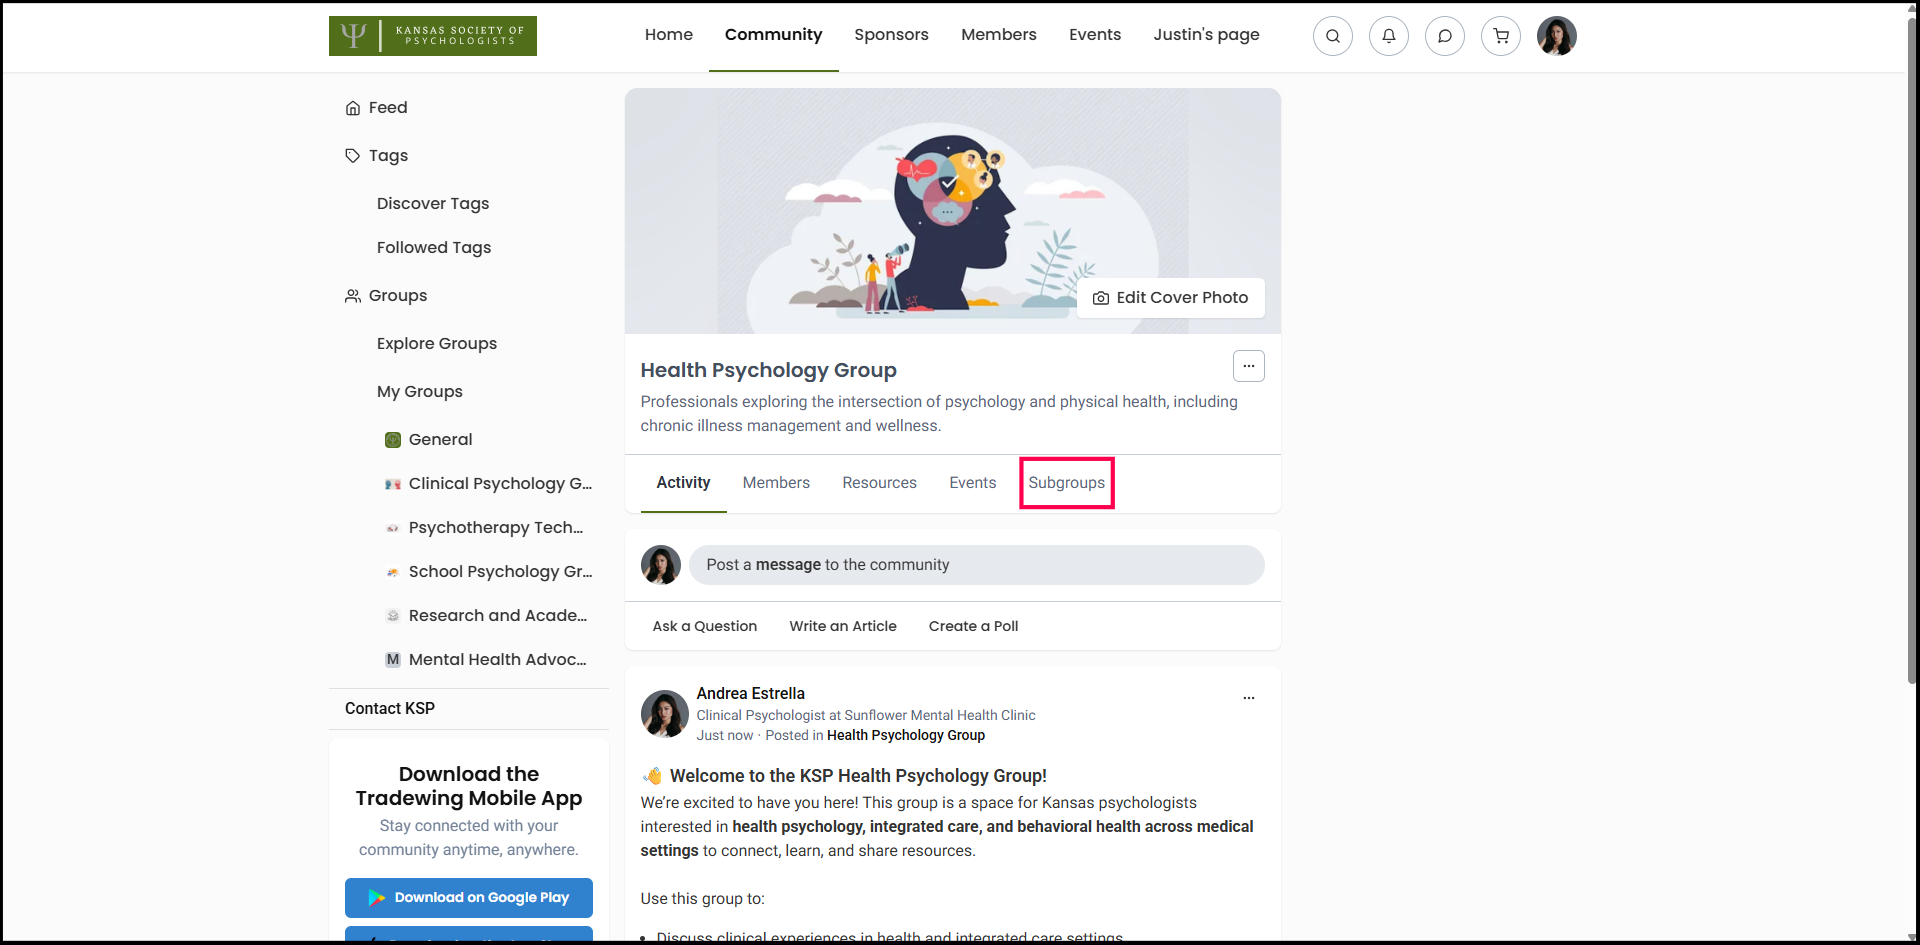Open the shopping cart icon

point(1500,36)
